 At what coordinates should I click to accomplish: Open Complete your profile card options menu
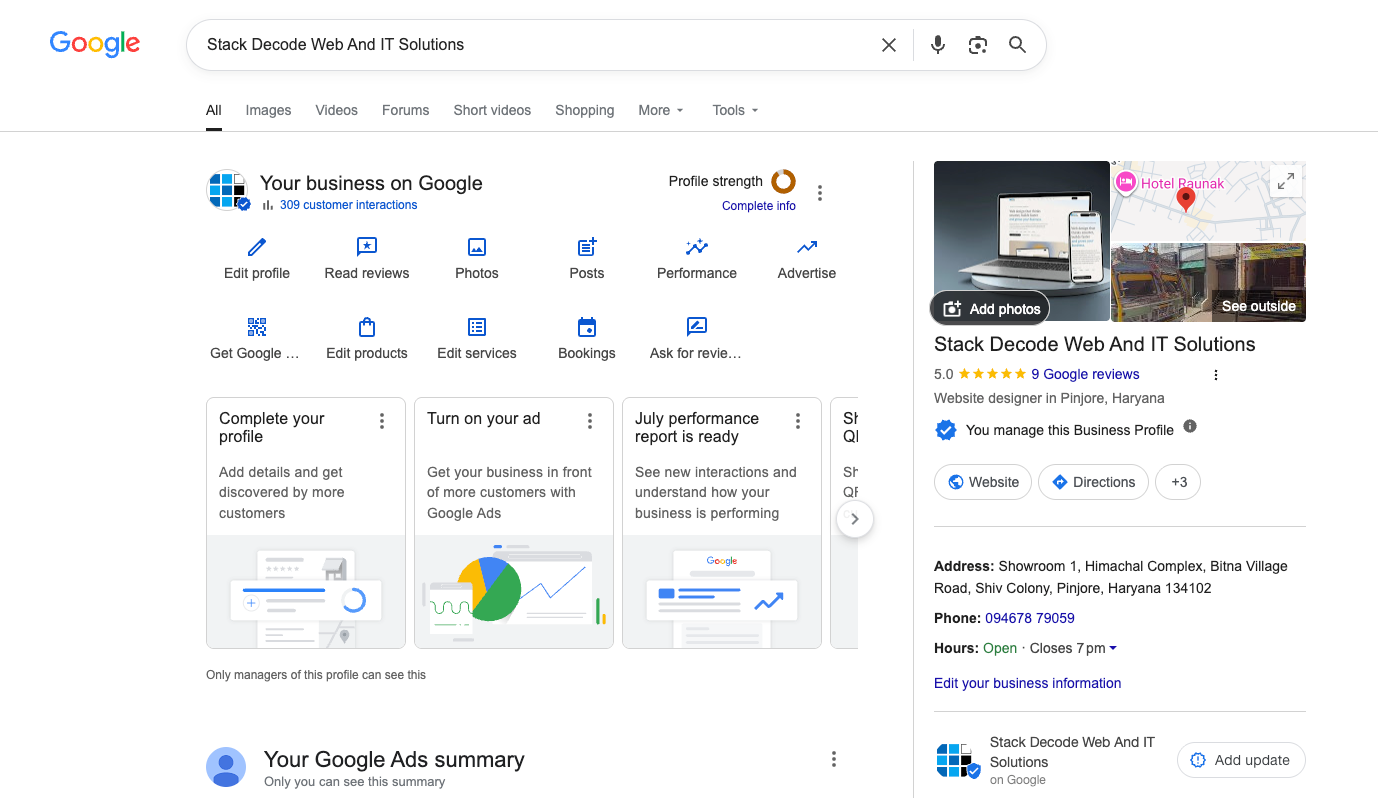coord(382,421)
